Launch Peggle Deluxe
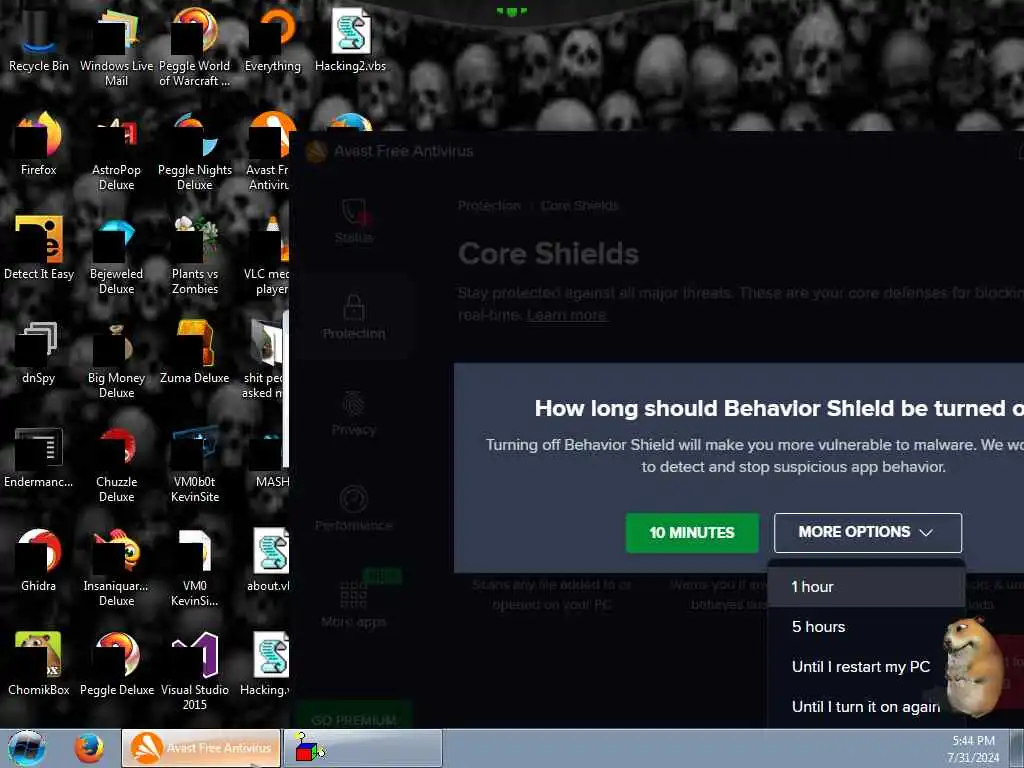 click(x=116, y=663)
